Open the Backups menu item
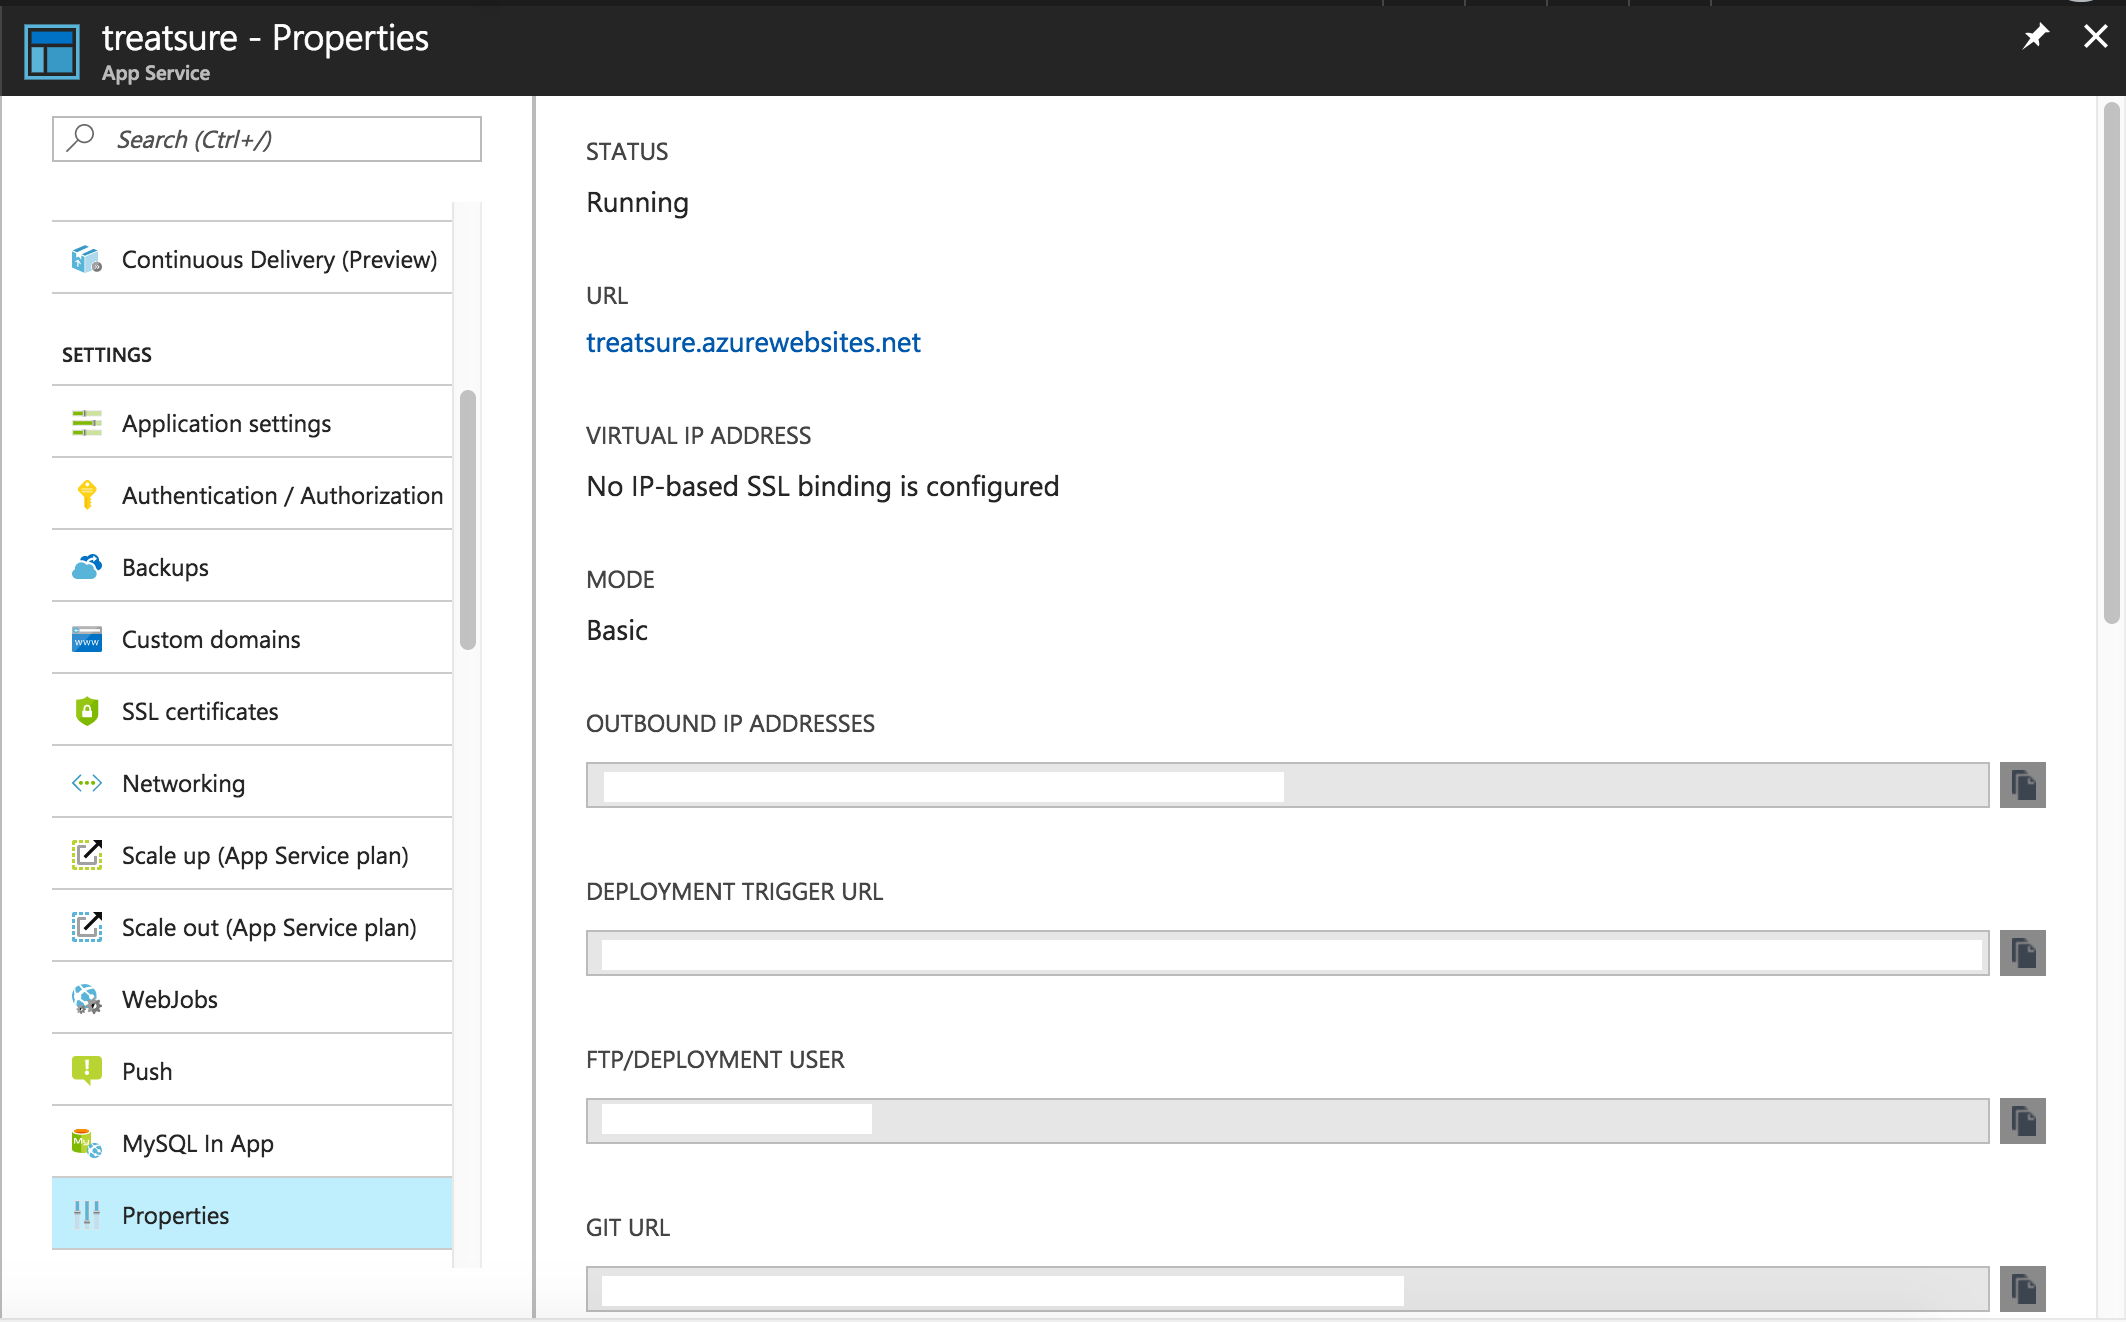The height and width of the screenshot is (1322, 2126). (x=252, y=567)
